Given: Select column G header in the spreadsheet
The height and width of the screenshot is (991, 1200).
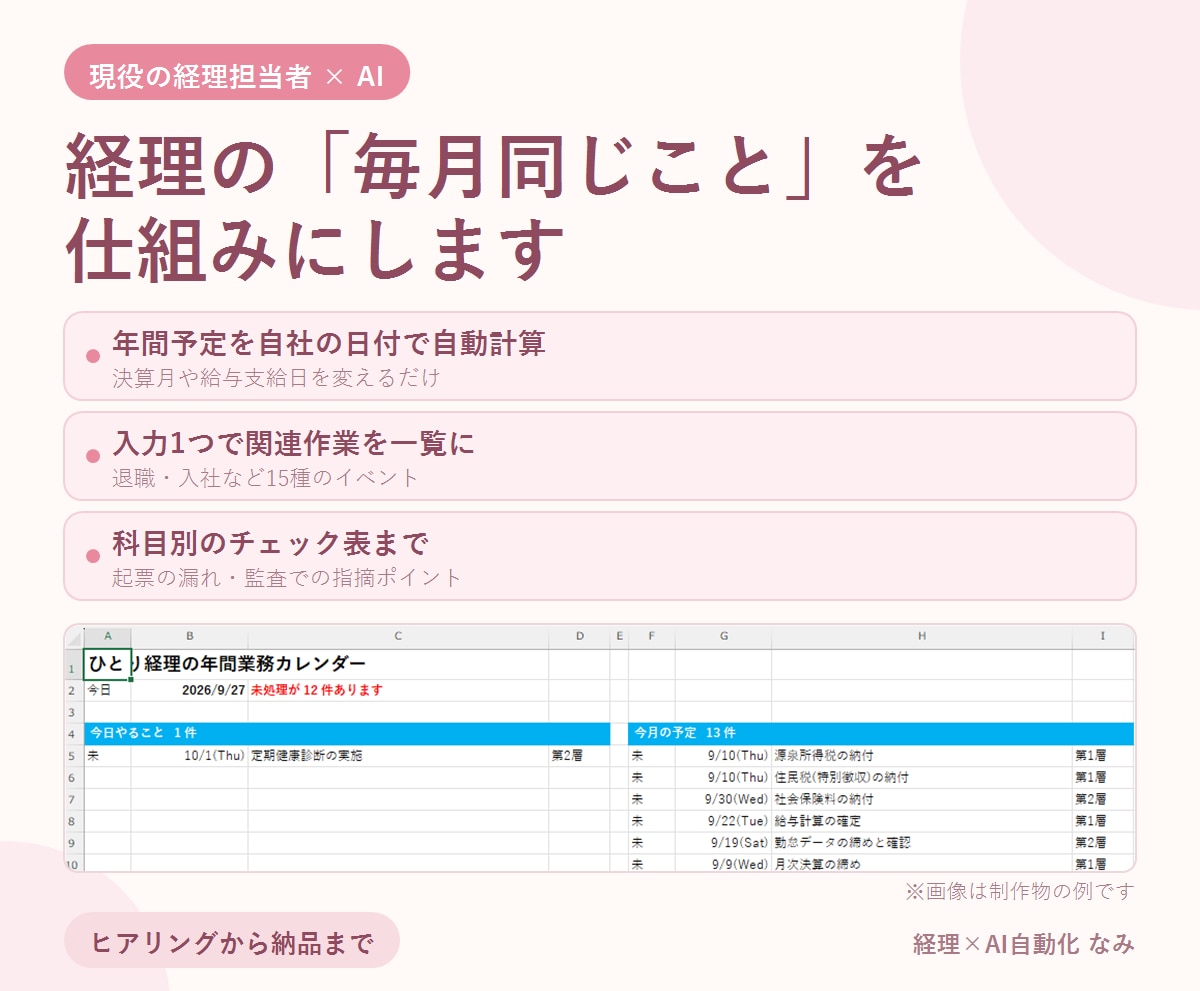Looking at the screenshot, I should pyautogui.click(x=723, y=636).
